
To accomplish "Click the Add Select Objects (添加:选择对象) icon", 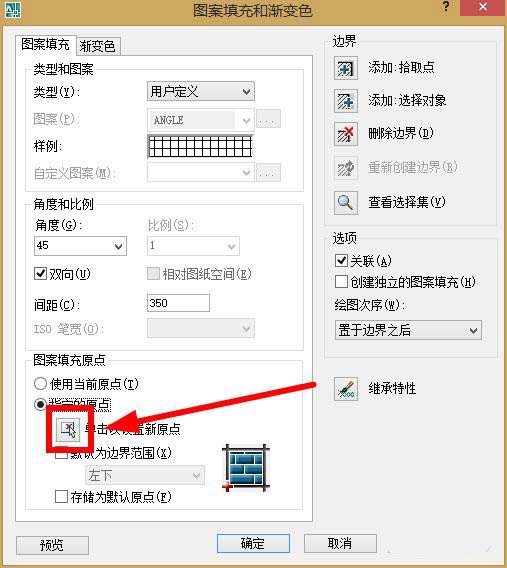I will coord(345,101).
